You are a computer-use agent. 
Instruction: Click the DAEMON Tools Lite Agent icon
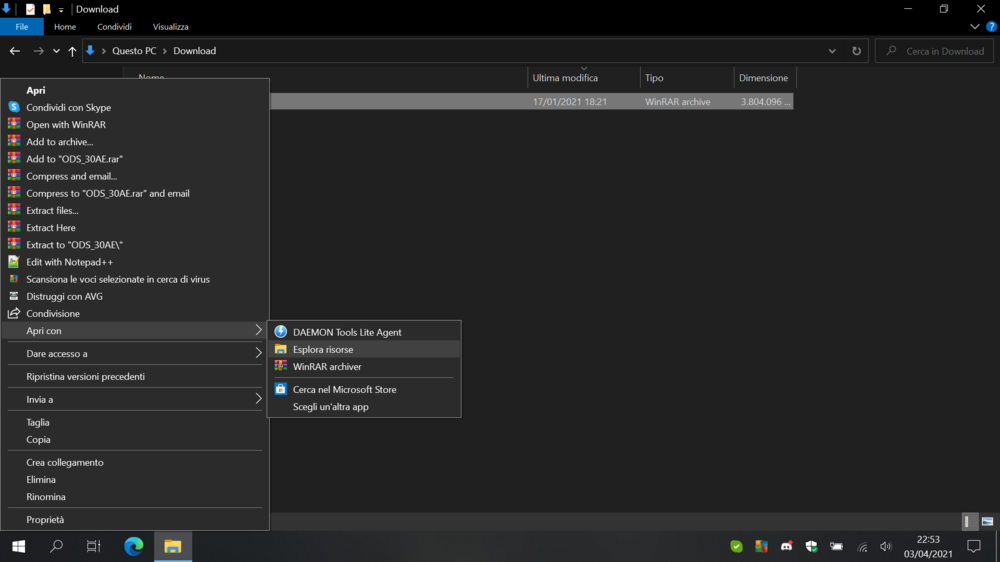click(x=281, y=332)
